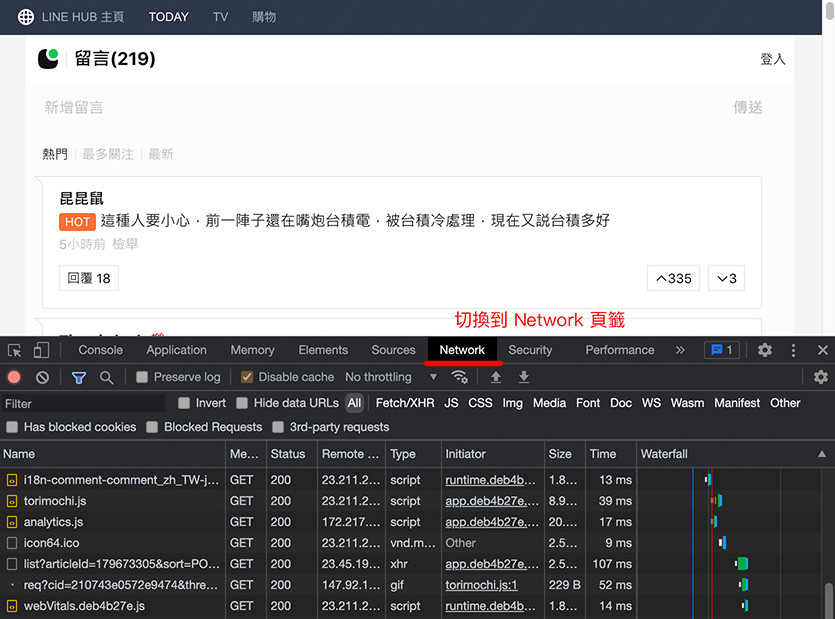The width and height of the screenshot is (835, 619).
Task: Sort comments by 最新
Action: (x=160, y=154)
